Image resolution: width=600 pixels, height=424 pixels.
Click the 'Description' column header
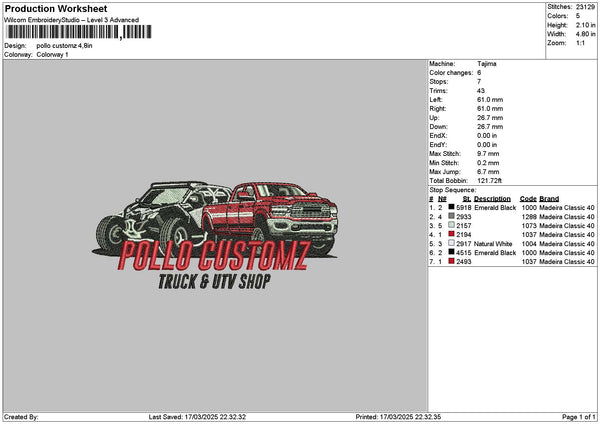point(492,199)
